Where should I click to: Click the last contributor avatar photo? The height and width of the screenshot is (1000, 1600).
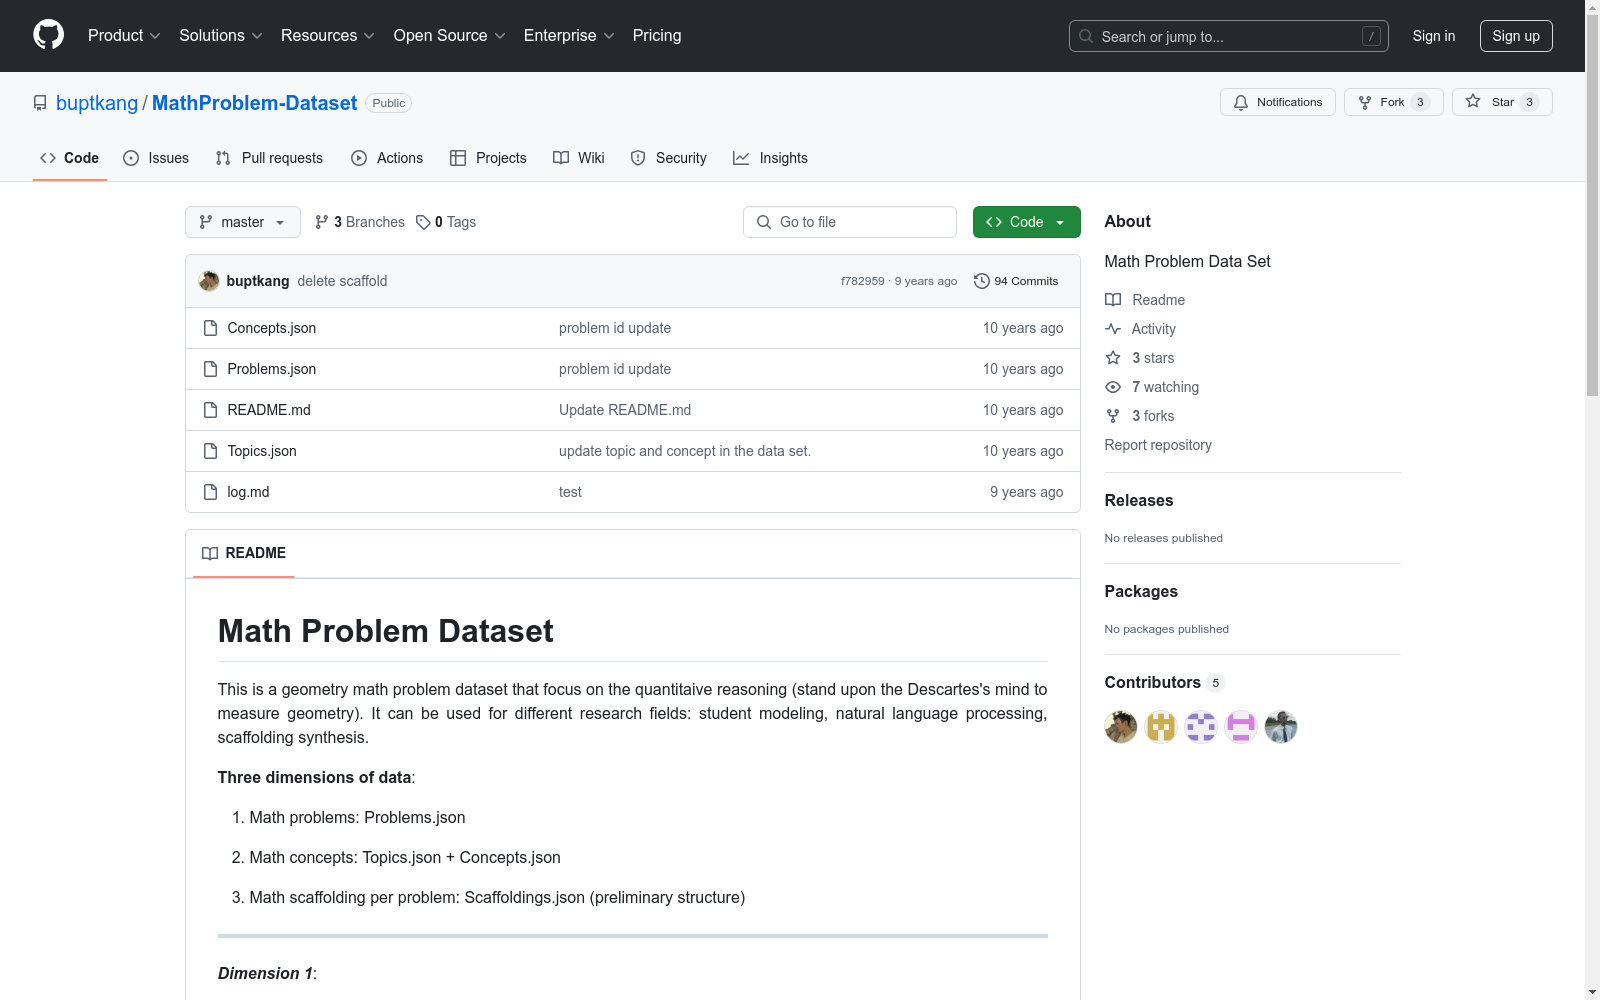pyautogui.click(x=1281, y=727)
